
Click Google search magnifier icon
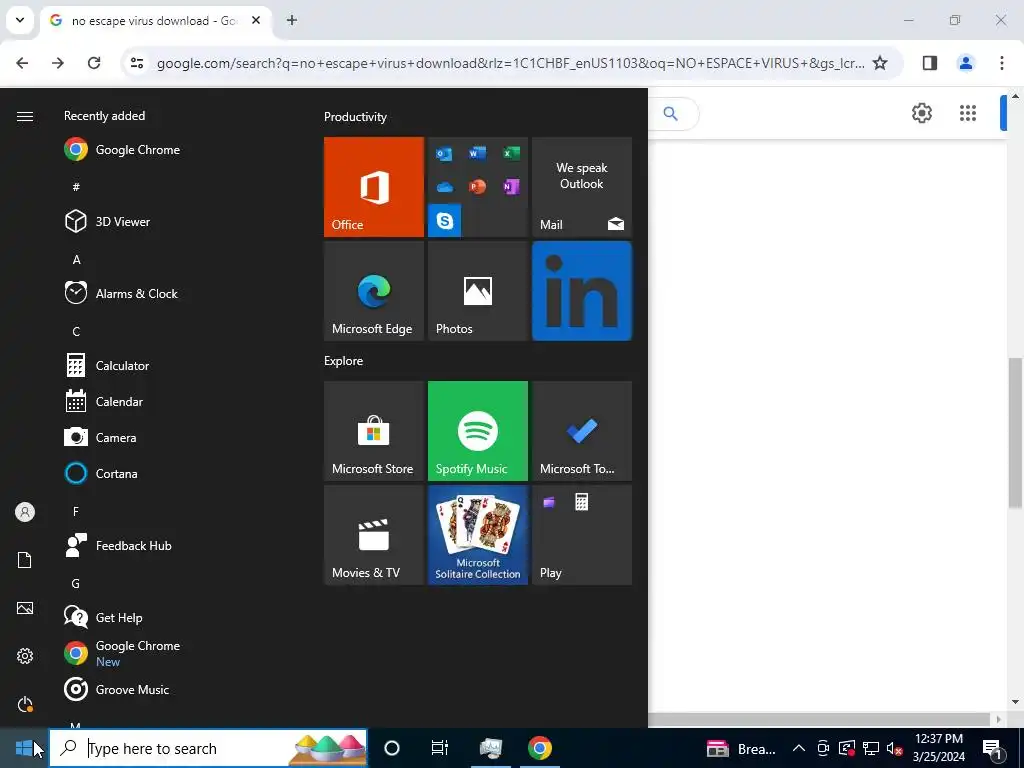[x=671, y=114]
